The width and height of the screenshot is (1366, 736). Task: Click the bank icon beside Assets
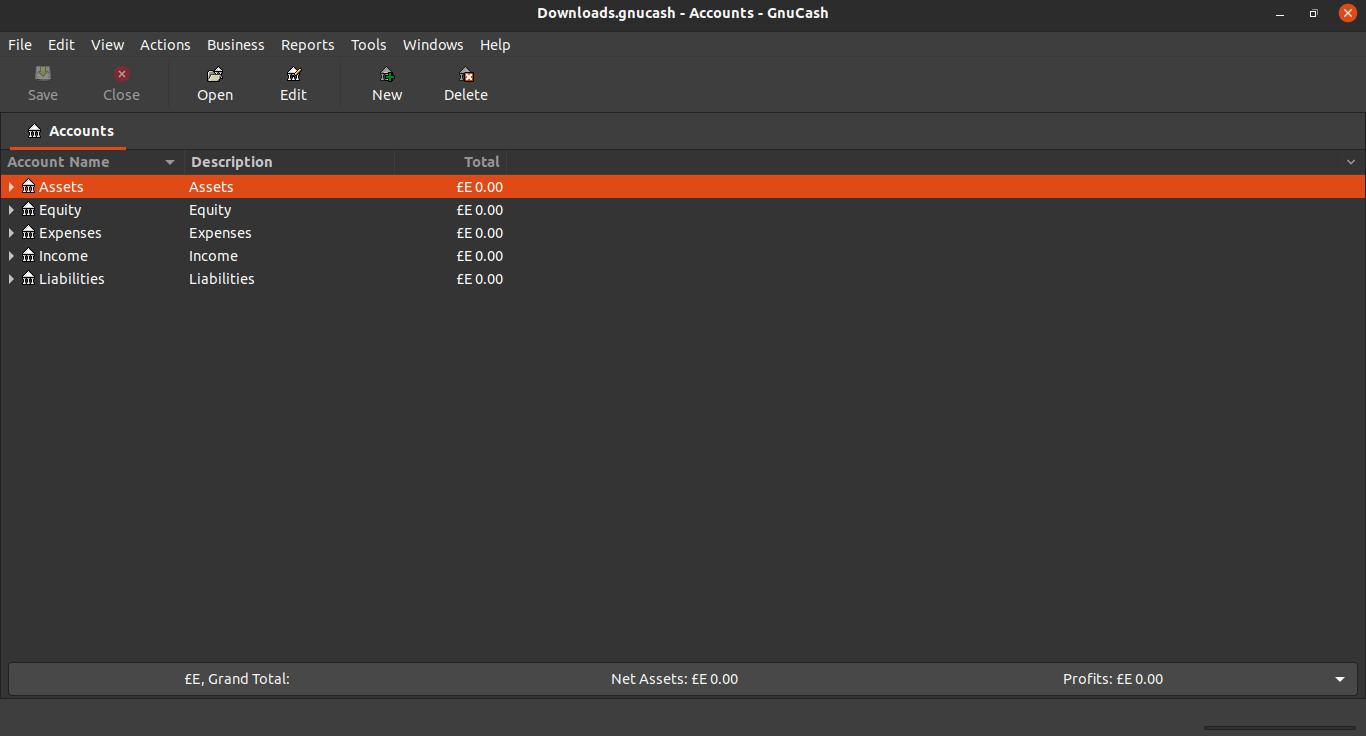(28, 187)
